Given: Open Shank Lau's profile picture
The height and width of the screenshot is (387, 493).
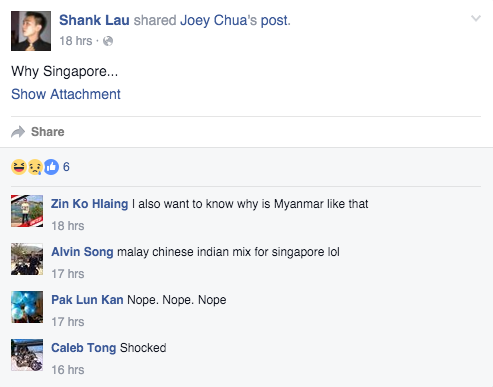Looking at the screenshot, I should coord(31,31).
